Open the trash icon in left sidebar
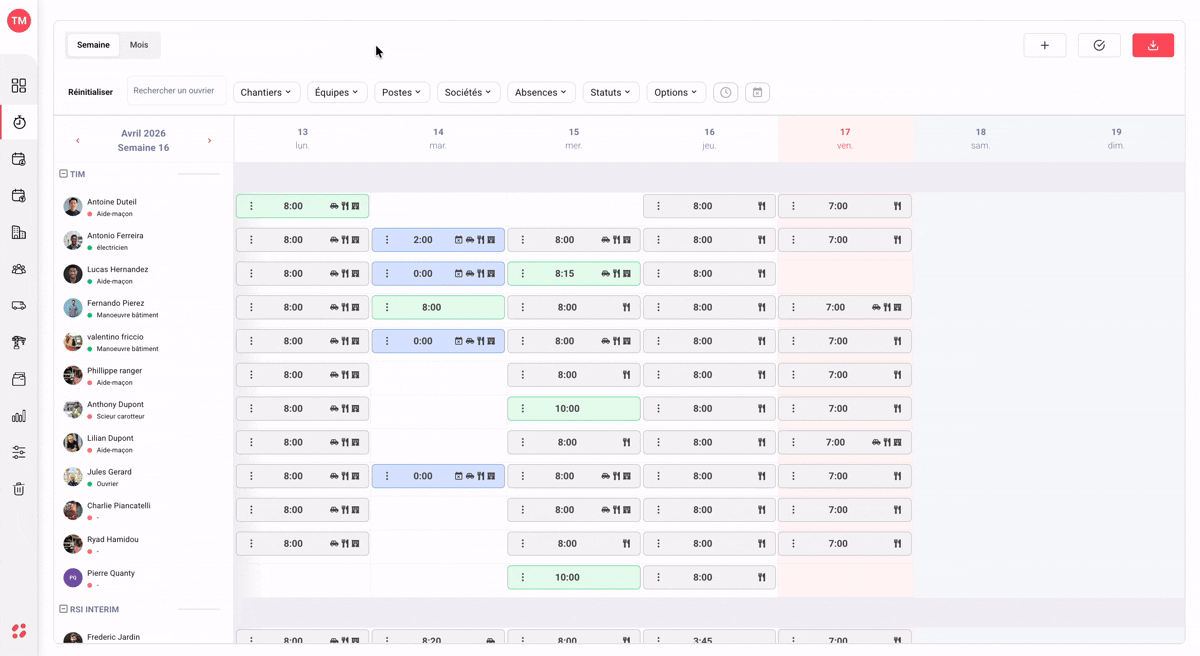 tap(19, 489)
